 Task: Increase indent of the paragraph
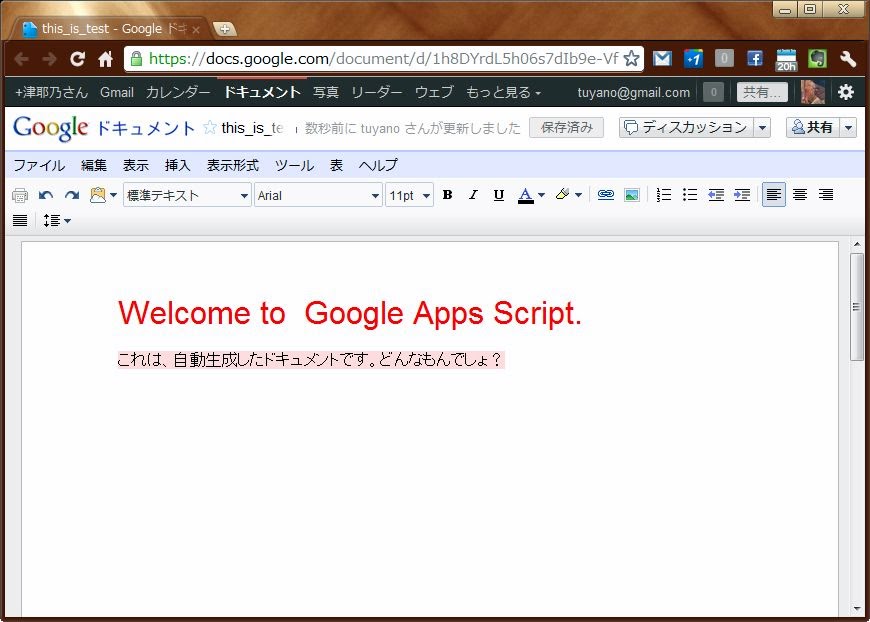(741, 195)
